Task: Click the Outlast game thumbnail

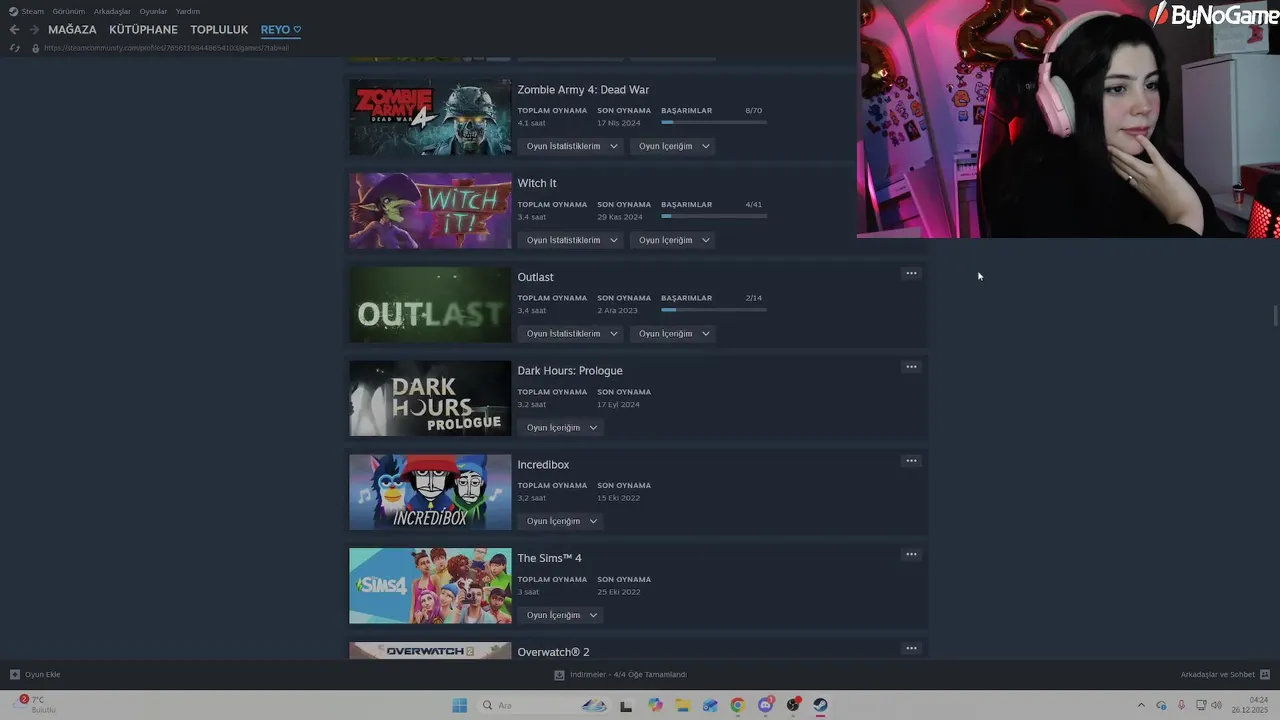Action: tap(430, 305)
